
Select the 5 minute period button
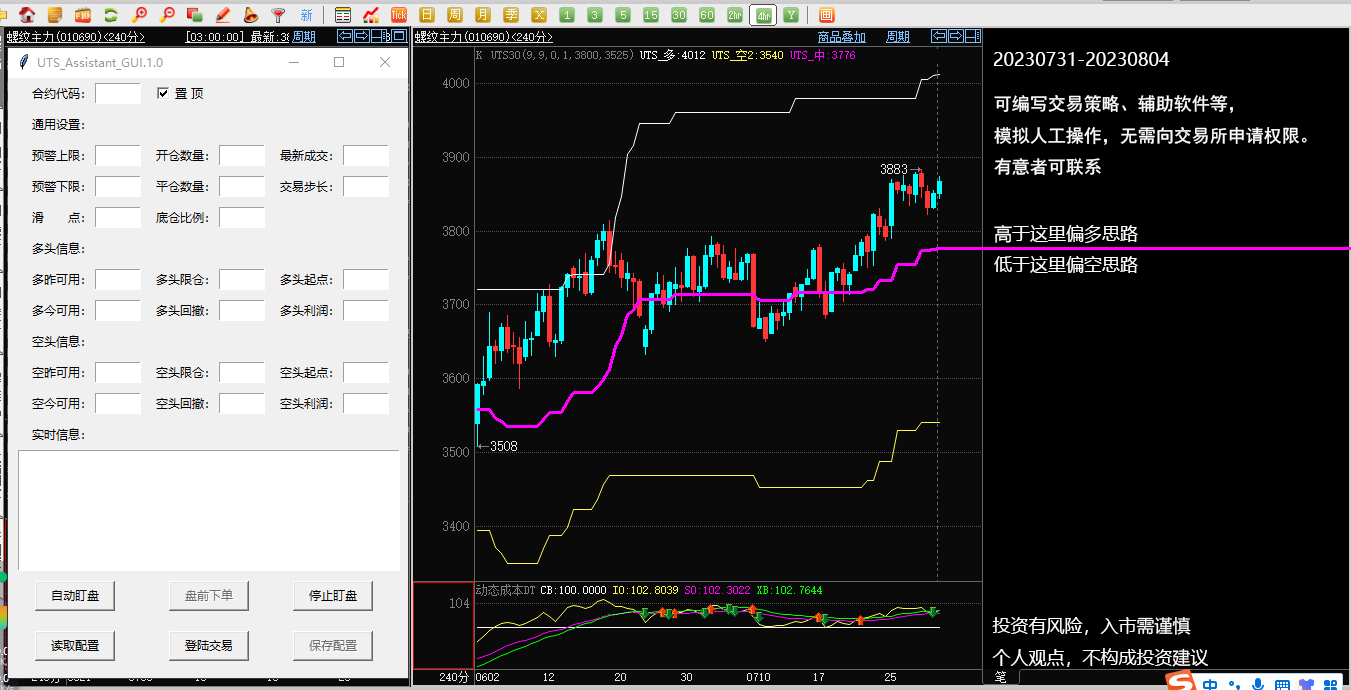[x=623, y=14]
